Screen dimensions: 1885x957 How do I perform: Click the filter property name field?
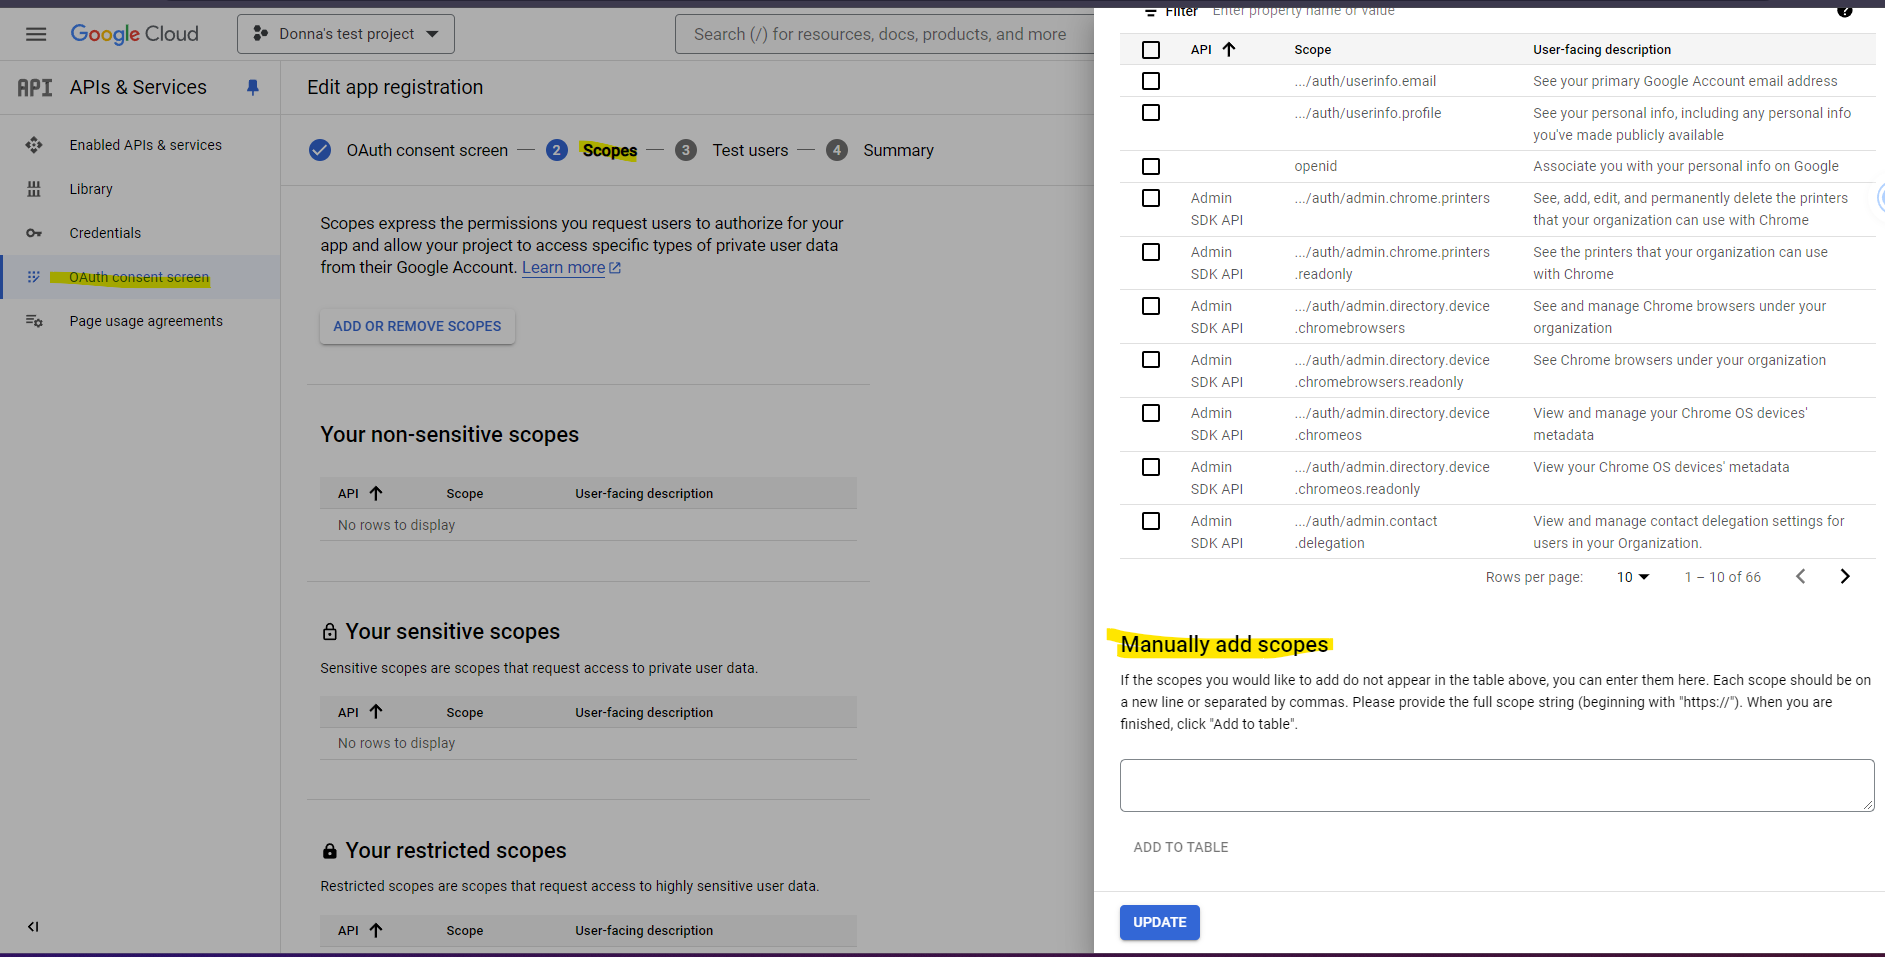point(1303,11)
